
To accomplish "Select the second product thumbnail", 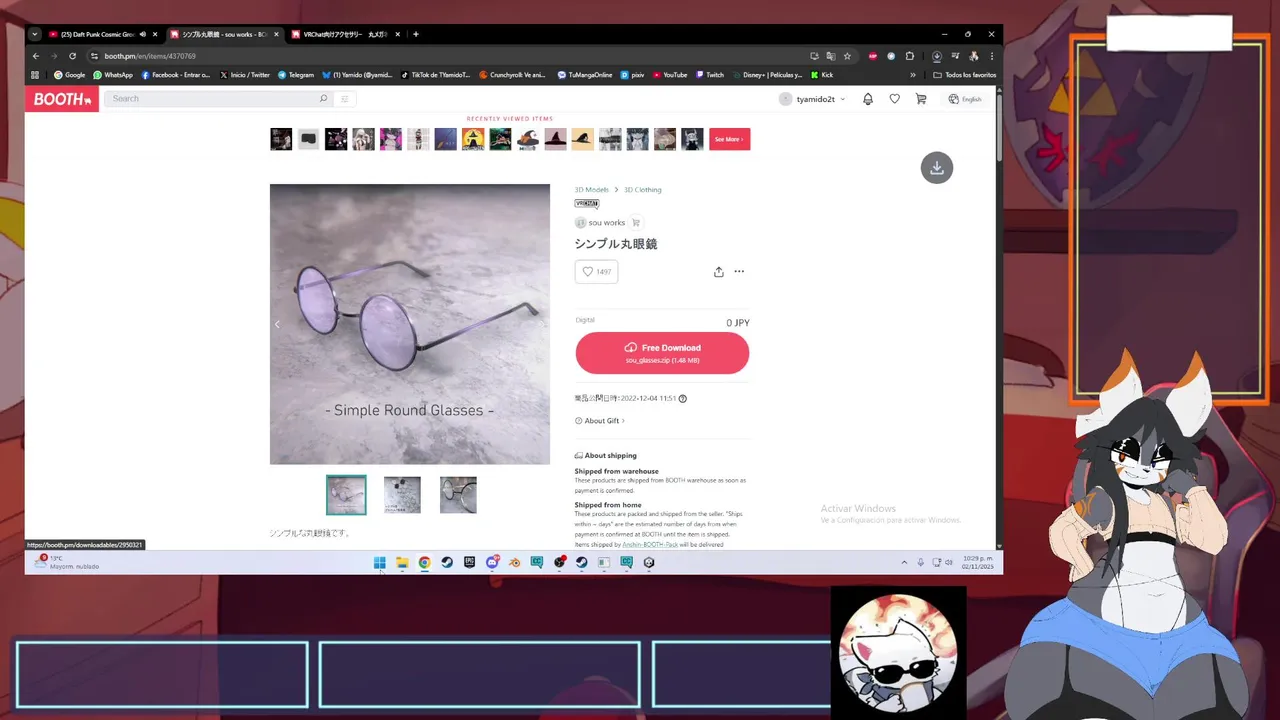I will (402, 495).
